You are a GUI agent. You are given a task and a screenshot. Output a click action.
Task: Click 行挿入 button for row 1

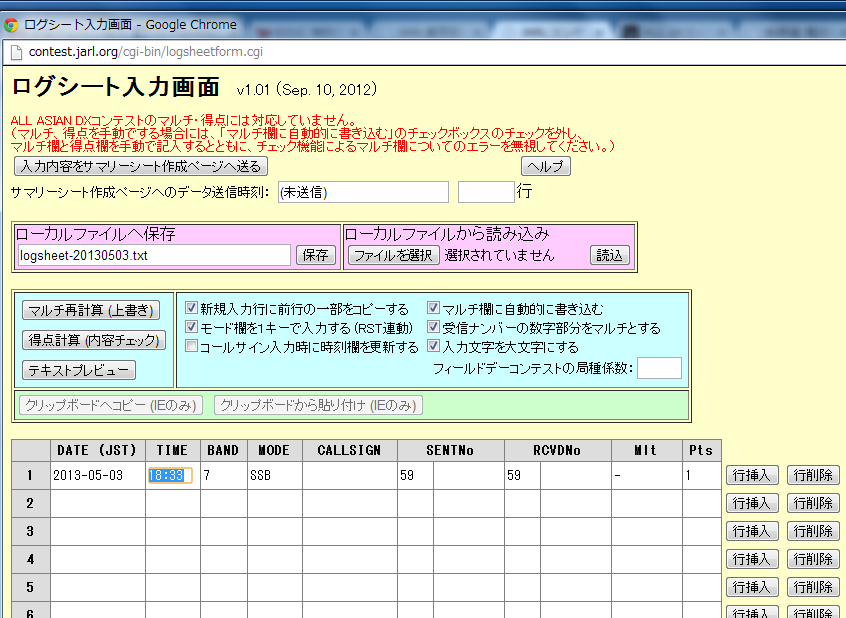pos(752,476)
